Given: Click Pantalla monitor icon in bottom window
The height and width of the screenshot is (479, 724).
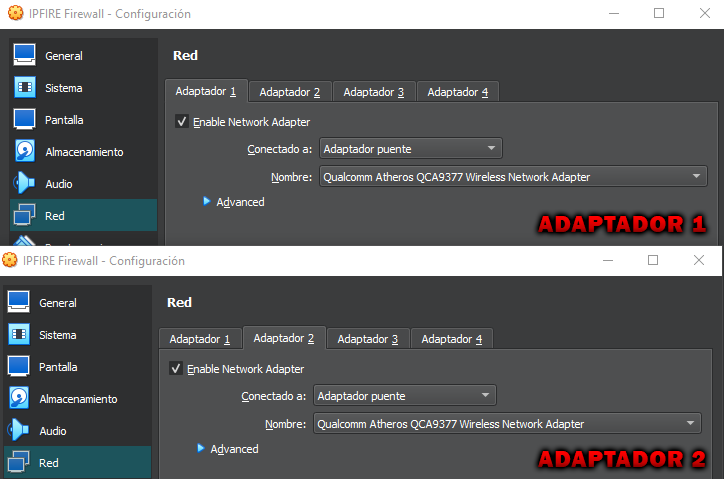Looking at the screenshot, I should [x=18, y=366].
